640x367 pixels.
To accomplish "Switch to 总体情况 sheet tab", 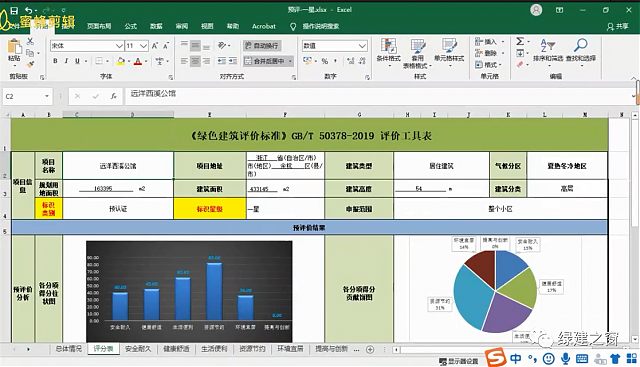I will [69, 349].
